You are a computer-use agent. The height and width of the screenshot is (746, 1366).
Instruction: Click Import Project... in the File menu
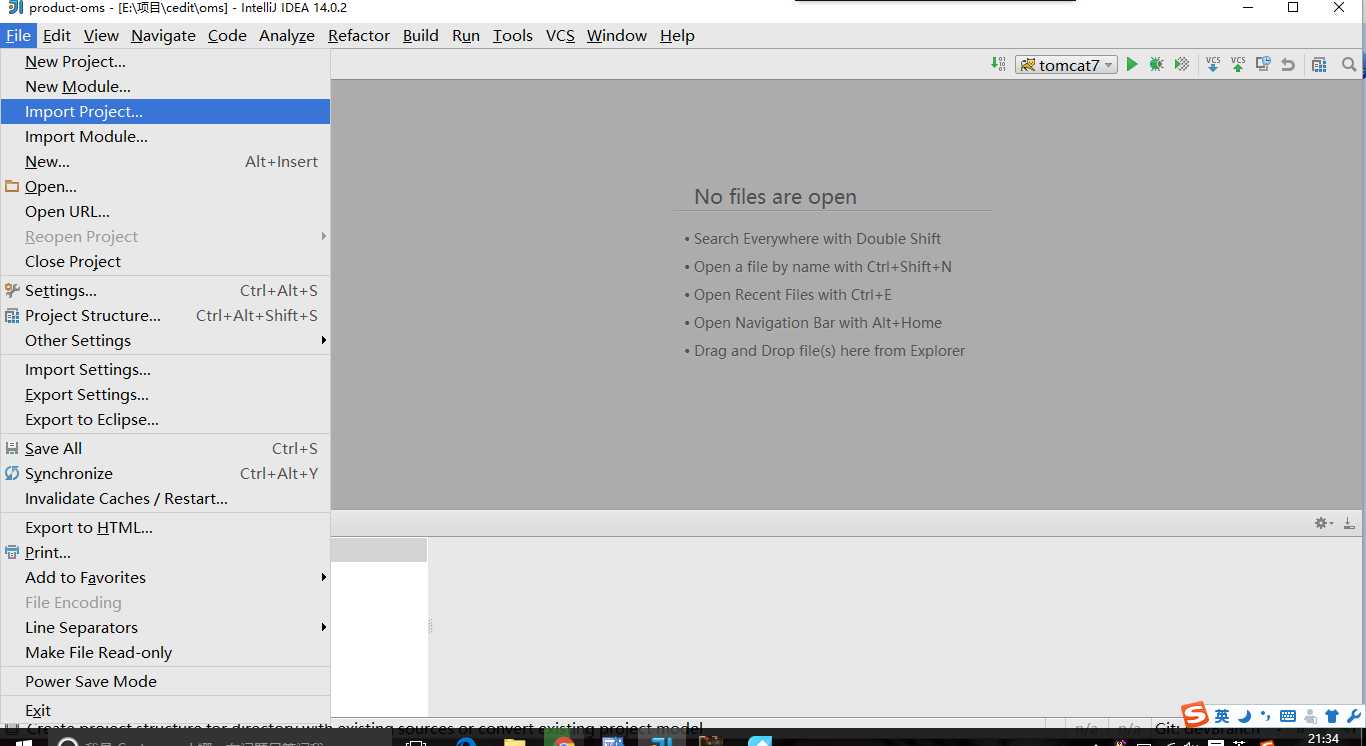point(165,111)
